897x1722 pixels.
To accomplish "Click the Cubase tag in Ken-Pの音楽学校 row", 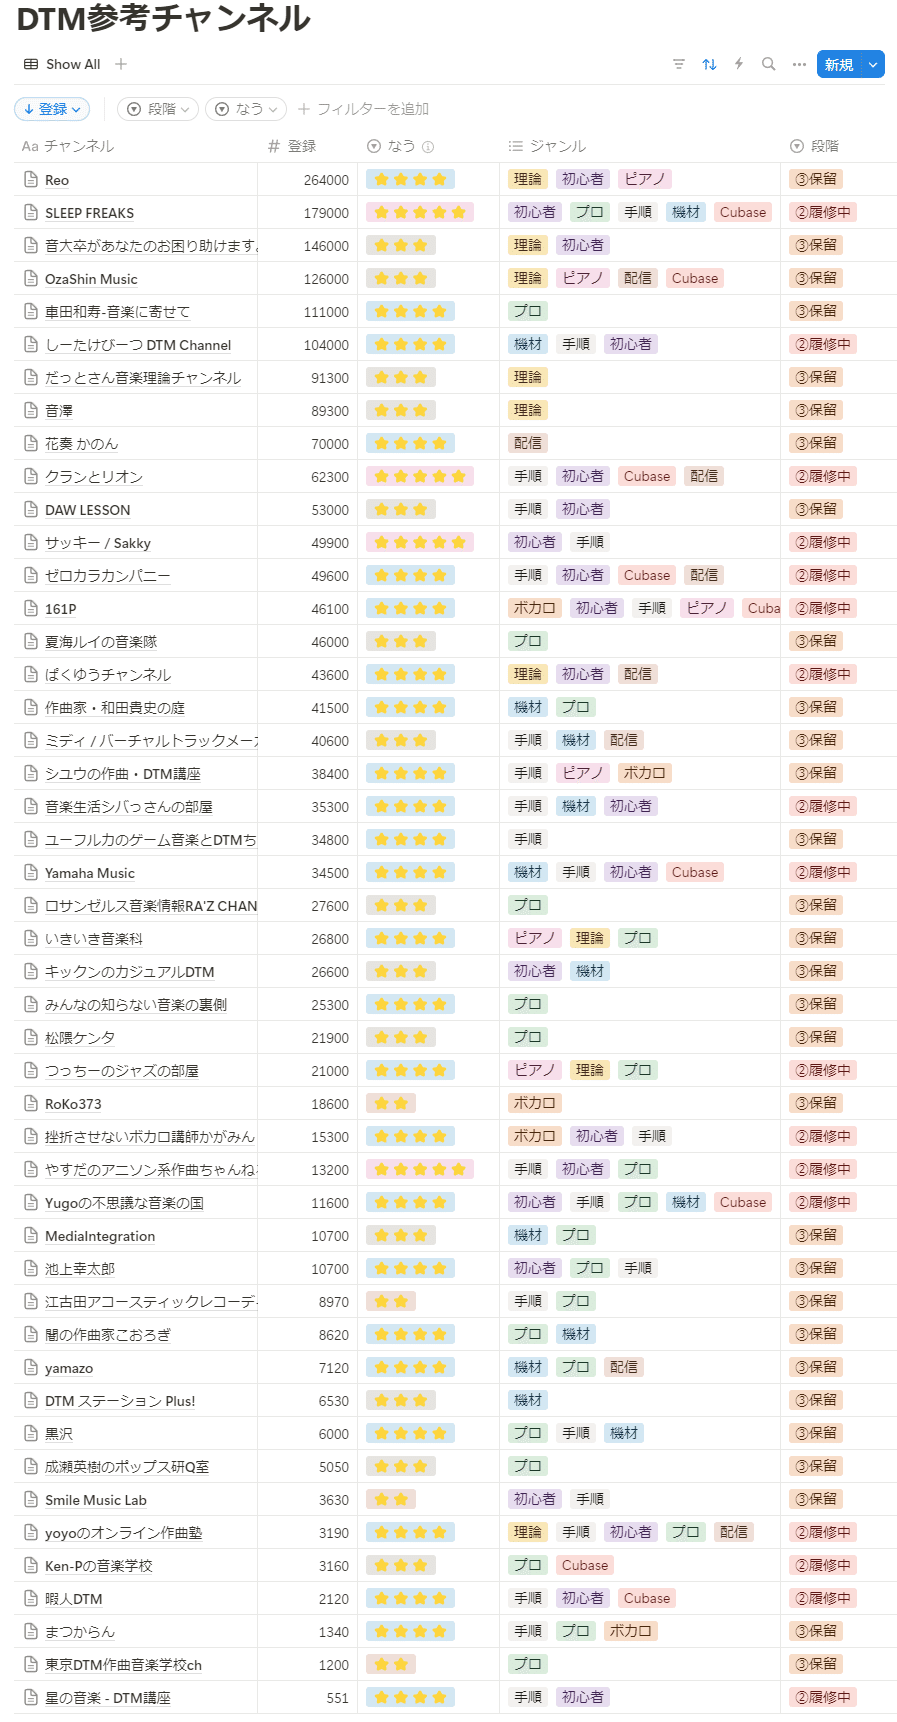I will [x=585, y=1565].
